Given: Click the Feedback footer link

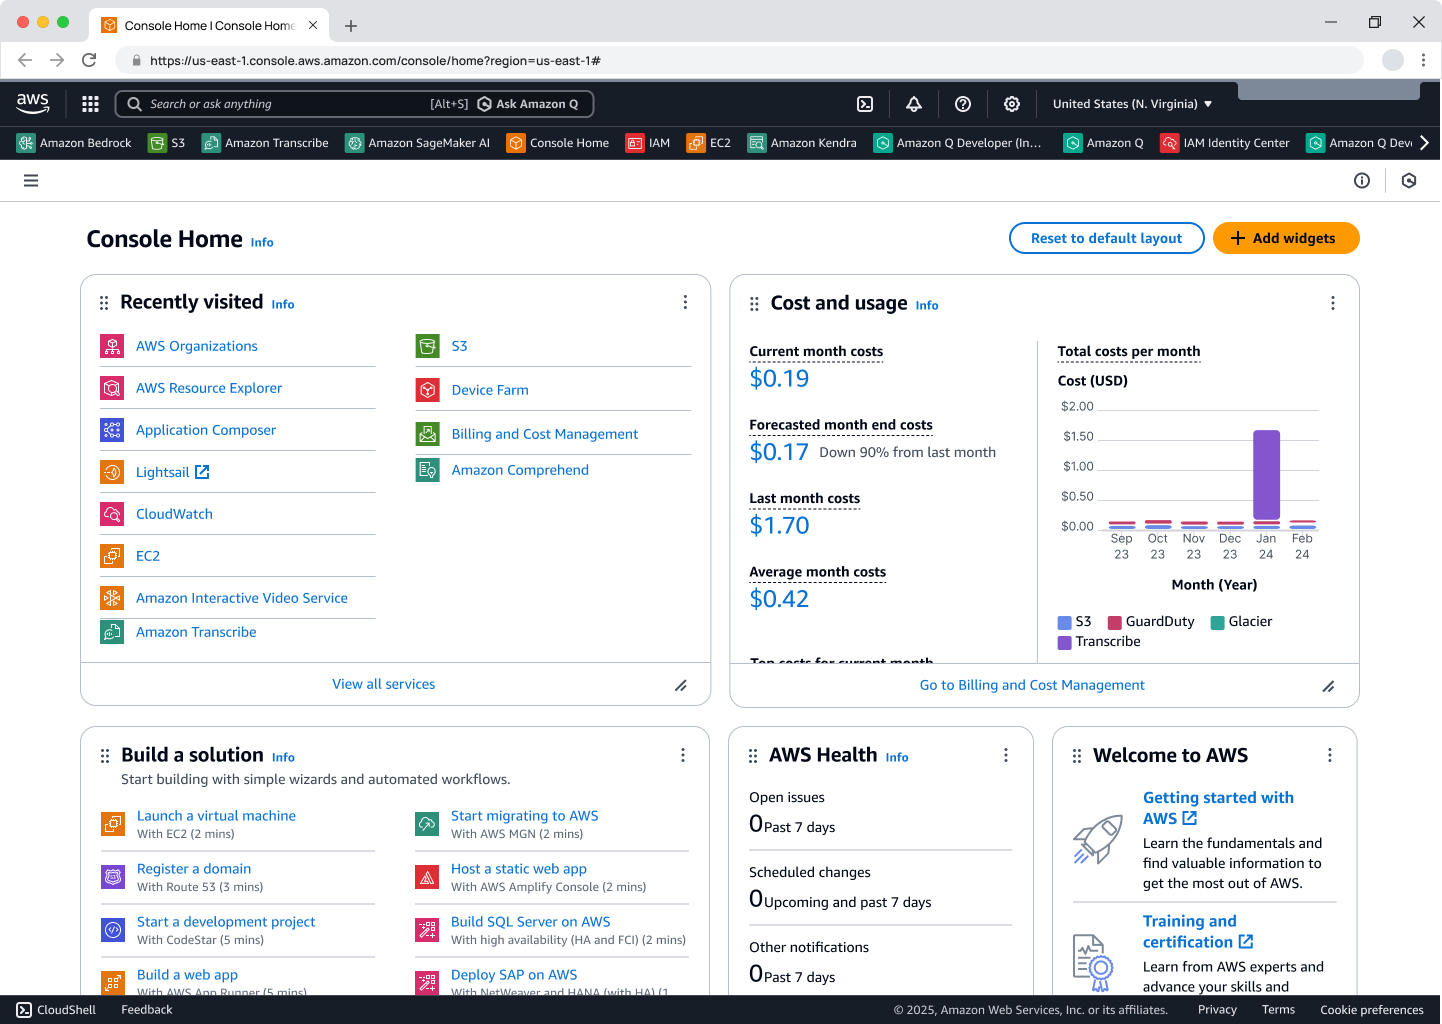Looking at the screenshot, I should coord(147,1010).
